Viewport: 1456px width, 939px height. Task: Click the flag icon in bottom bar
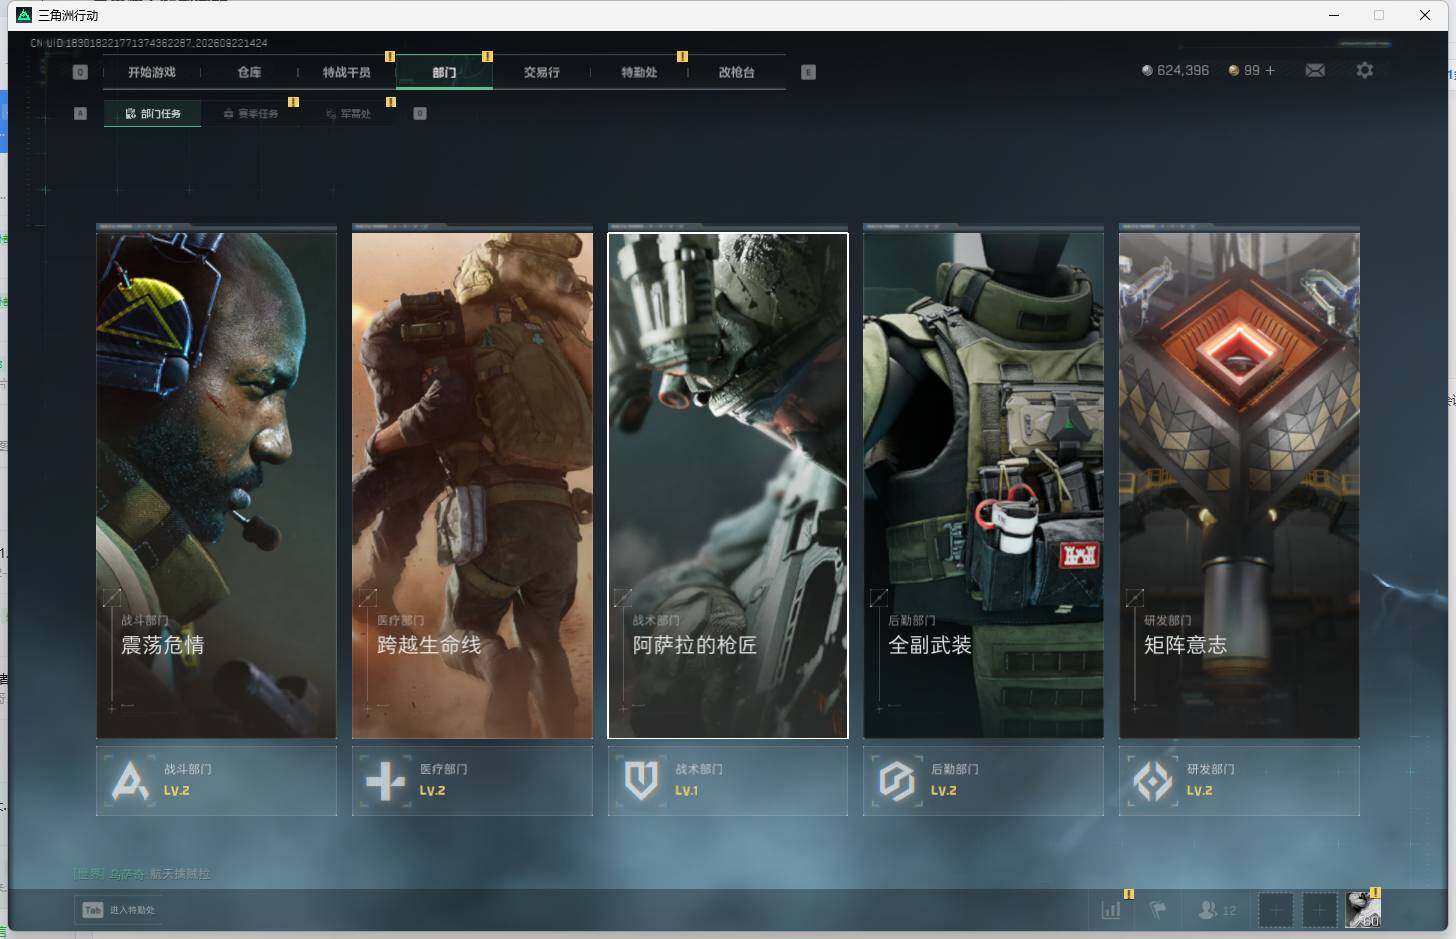click(1158, 910)
